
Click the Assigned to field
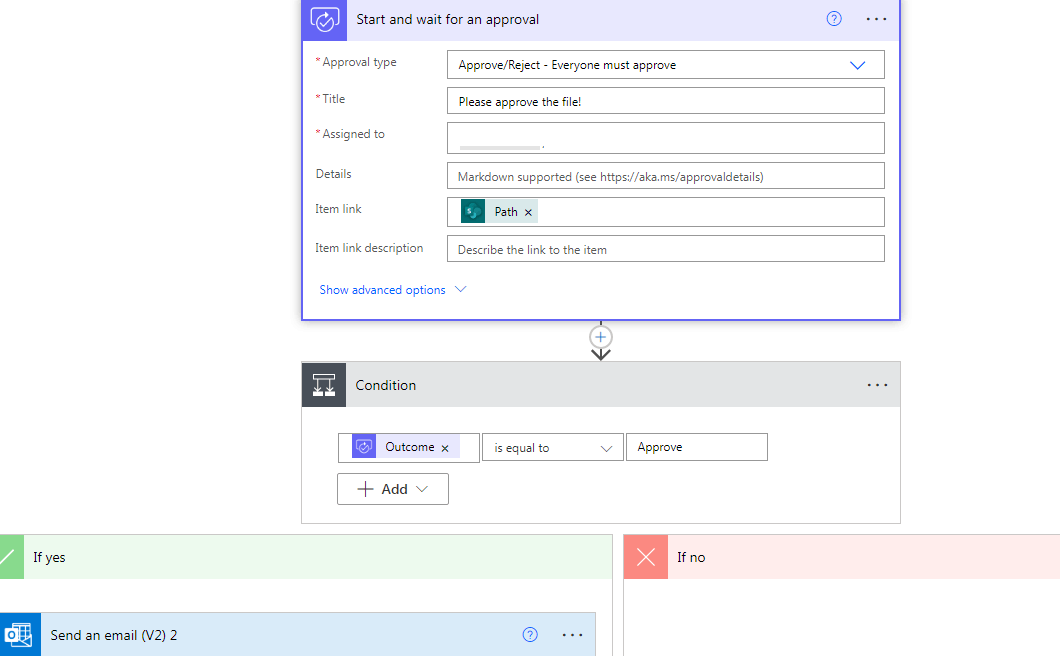click(x=665, y=138)
